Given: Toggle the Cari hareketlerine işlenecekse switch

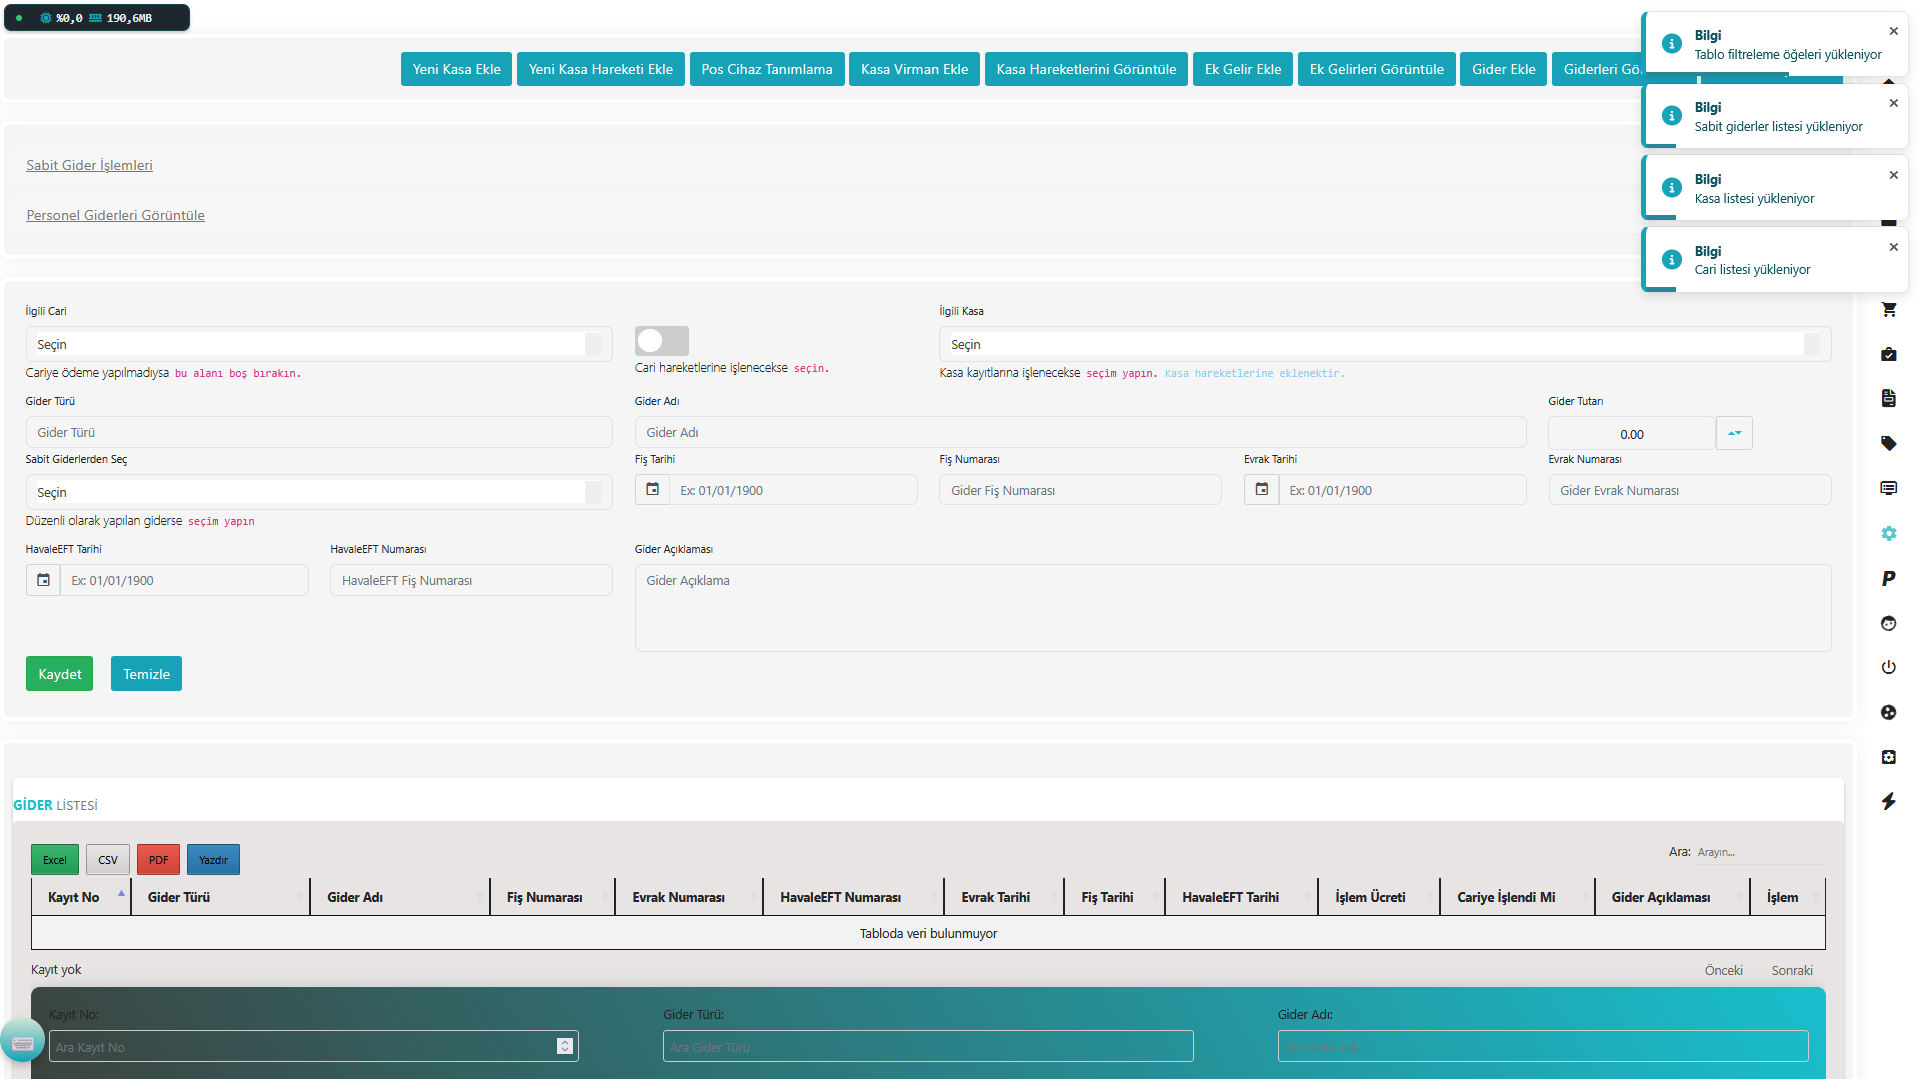Looking at the screenshot, I should (661, 341).
